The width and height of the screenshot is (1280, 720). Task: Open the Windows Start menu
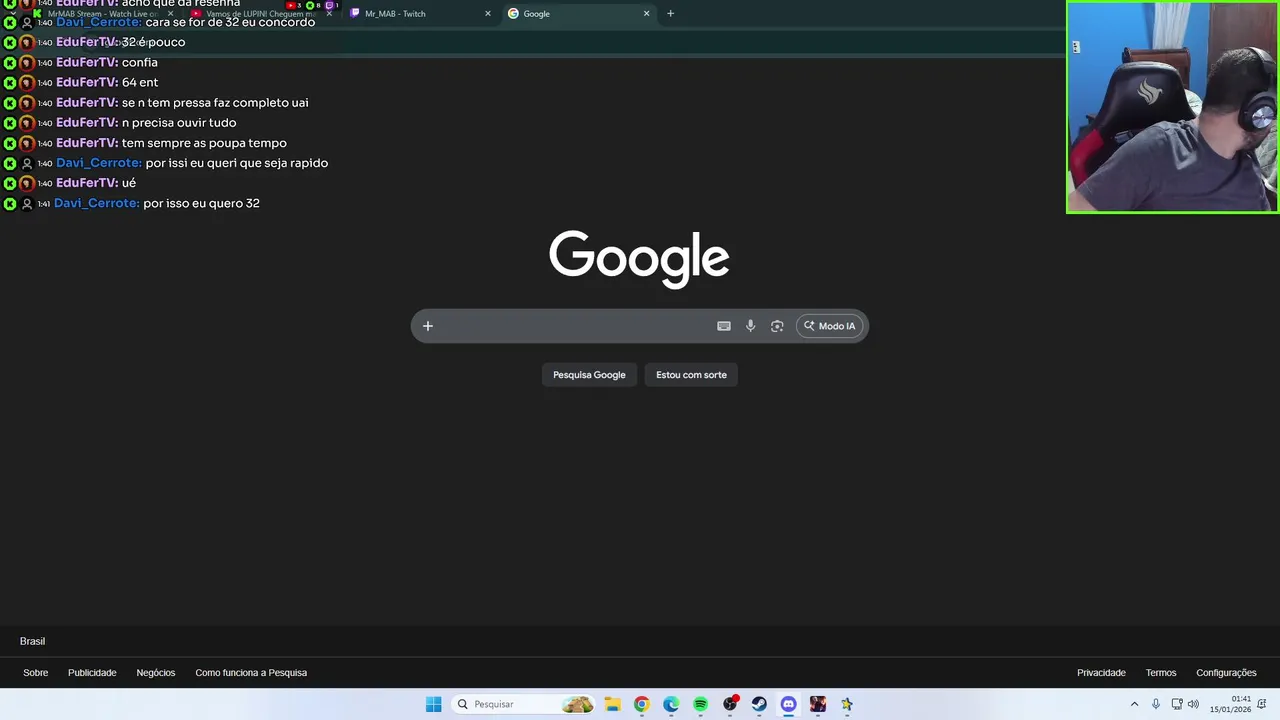tap(433, 704)
